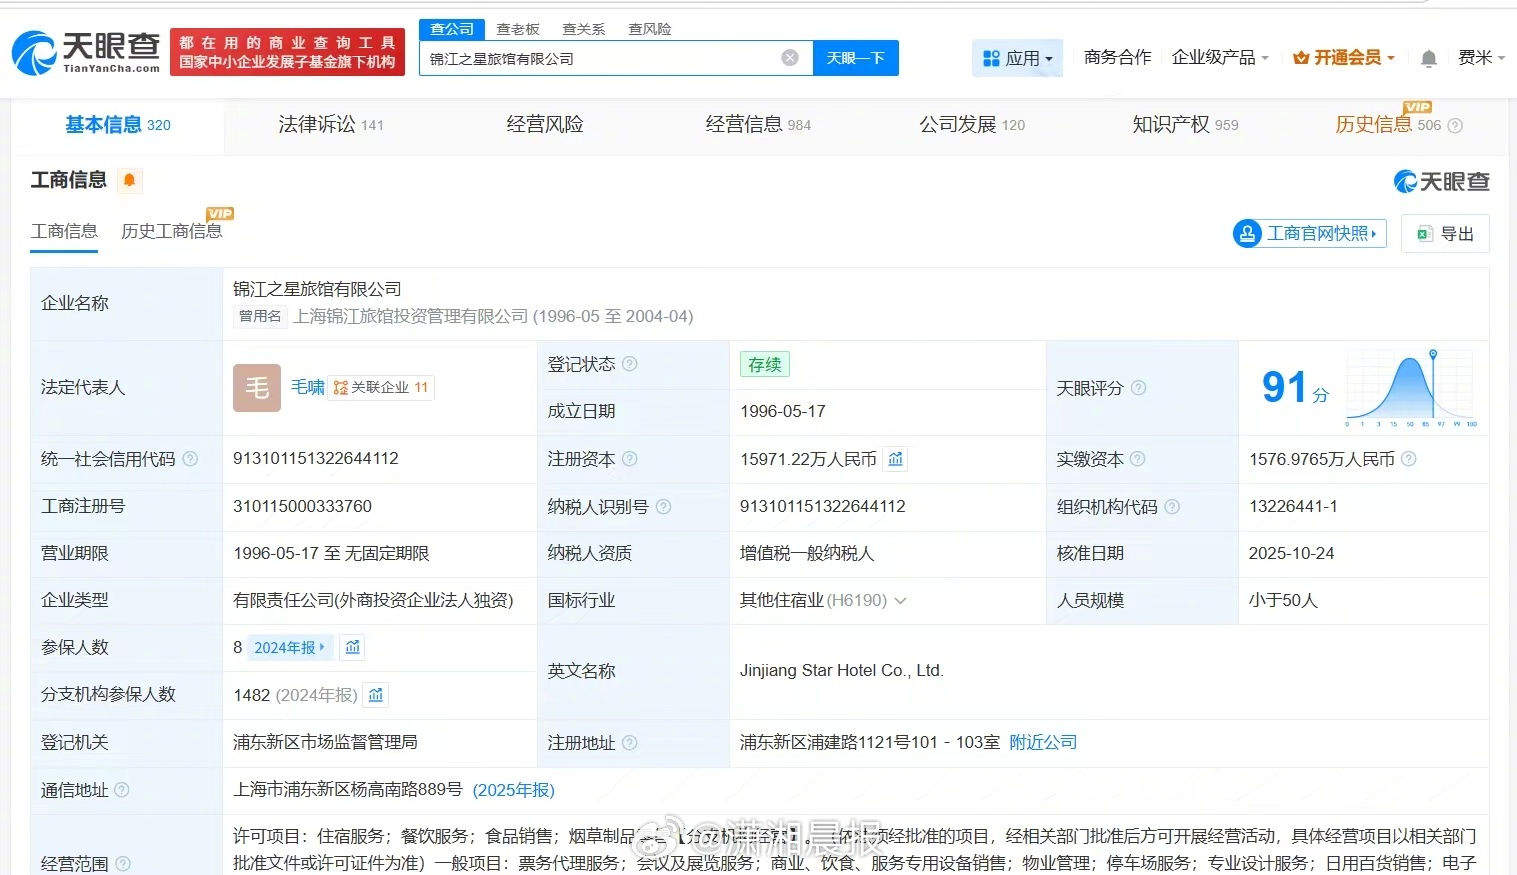Click help icon next to 经营范围
The image size is (1517, 875).
tap(123, 863)
